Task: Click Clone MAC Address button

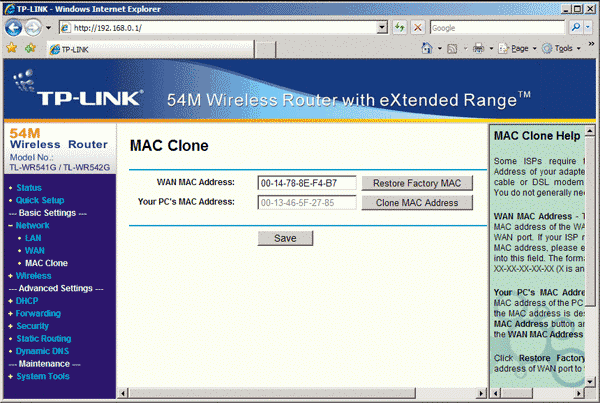Action: [417, 202]
